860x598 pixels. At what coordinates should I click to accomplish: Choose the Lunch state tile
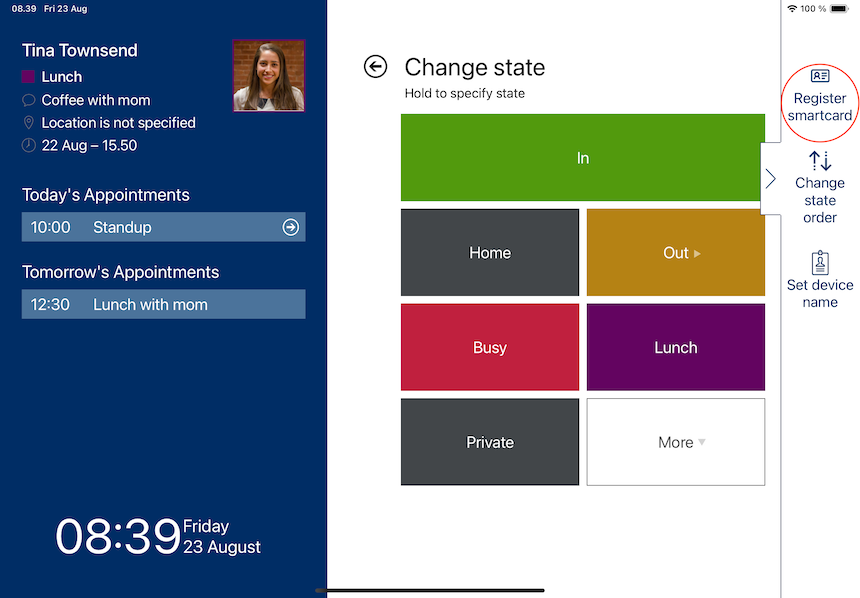676,347
